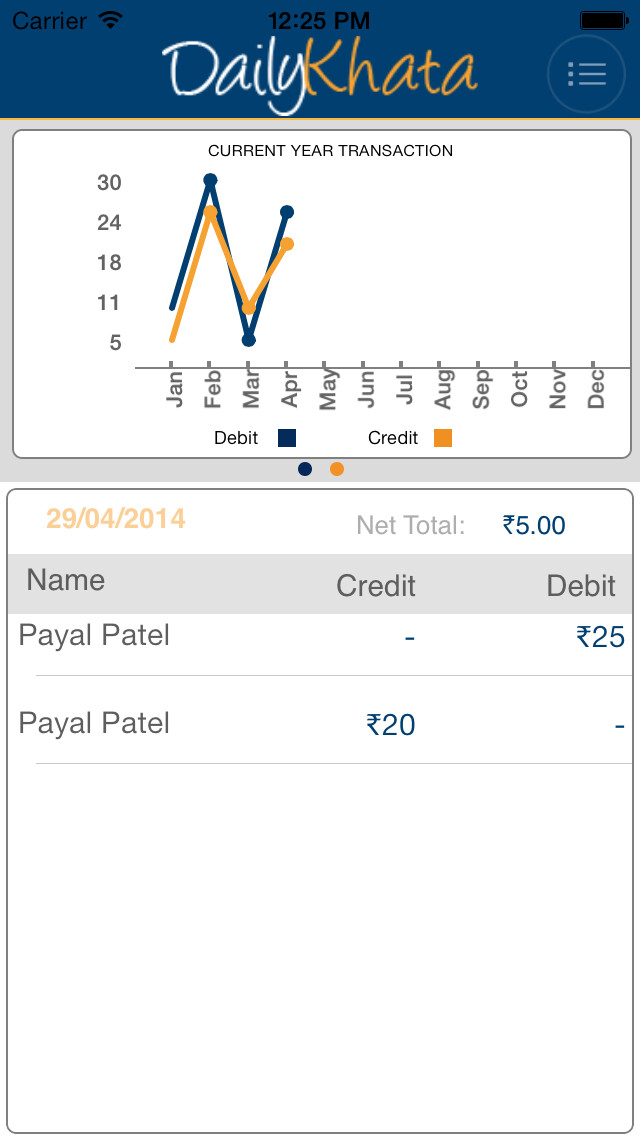This screenshot has width=640, height=1136.
Task: Click the Credit legend color square
Action: pyautogui.click(x=443, y=438)
